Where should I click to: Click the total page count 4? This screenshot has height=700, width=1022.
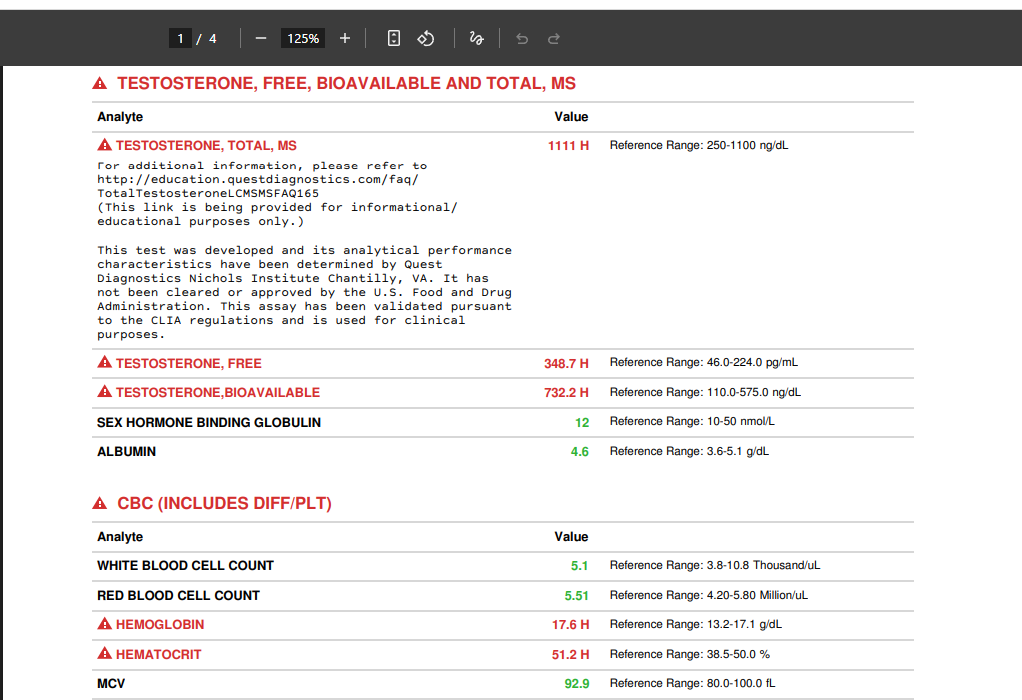[212, 38]
